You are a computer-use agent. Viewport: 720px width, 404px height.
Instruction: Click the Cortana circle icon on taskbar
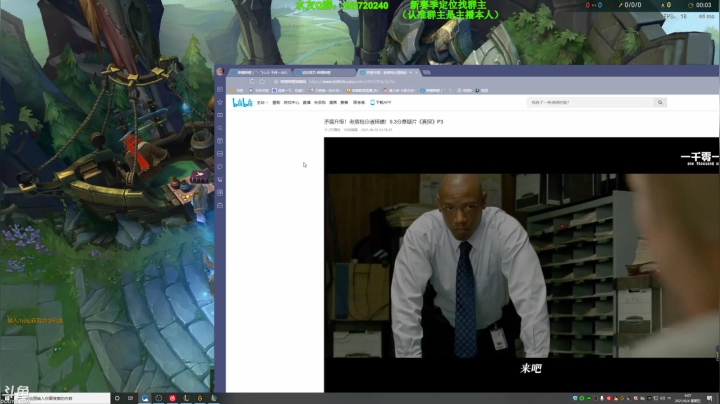[x=117, y=398]
